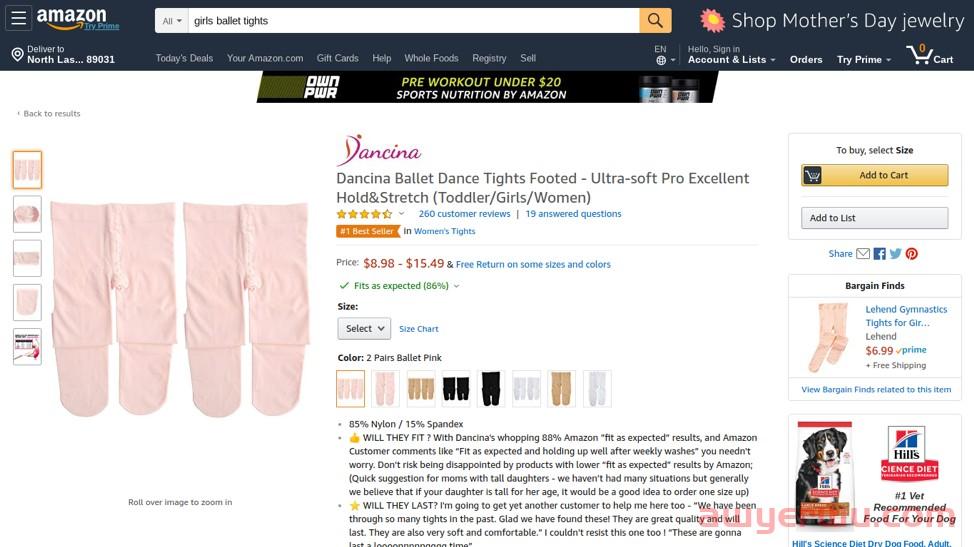Image resolution: width=974 pixels, height=547 pixels.
Task: Choose the tan two-pair color swatch
Action: tap(421, 389)
